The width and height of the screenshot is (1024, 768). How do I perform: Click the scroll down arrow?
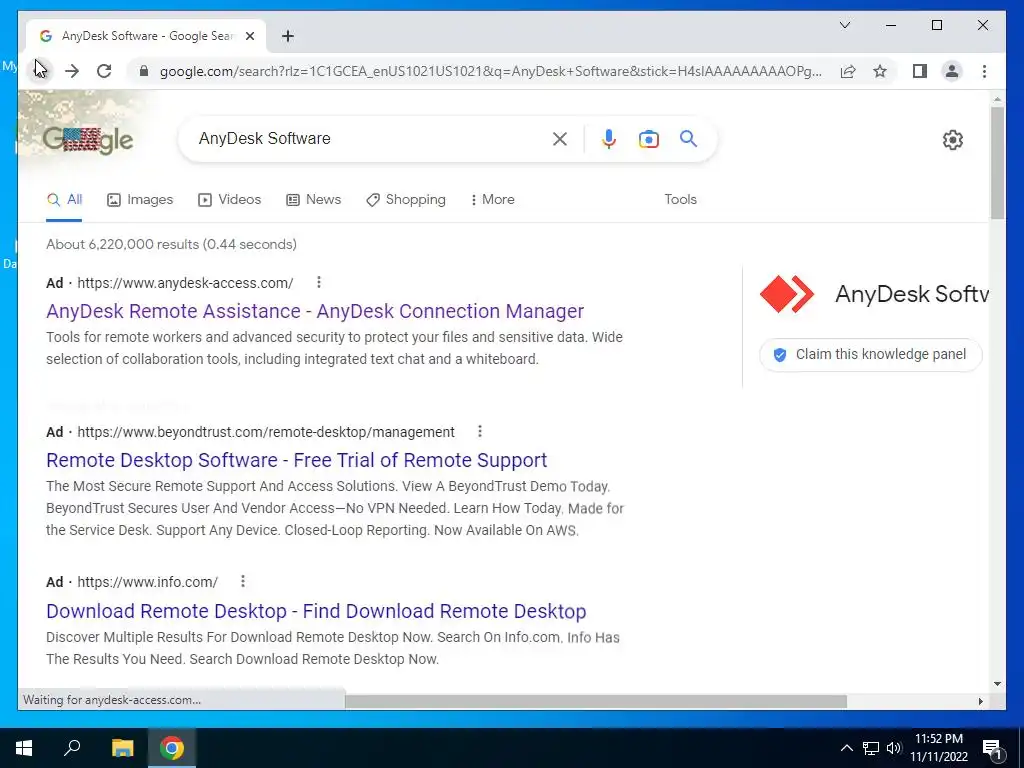pos(997,684)
